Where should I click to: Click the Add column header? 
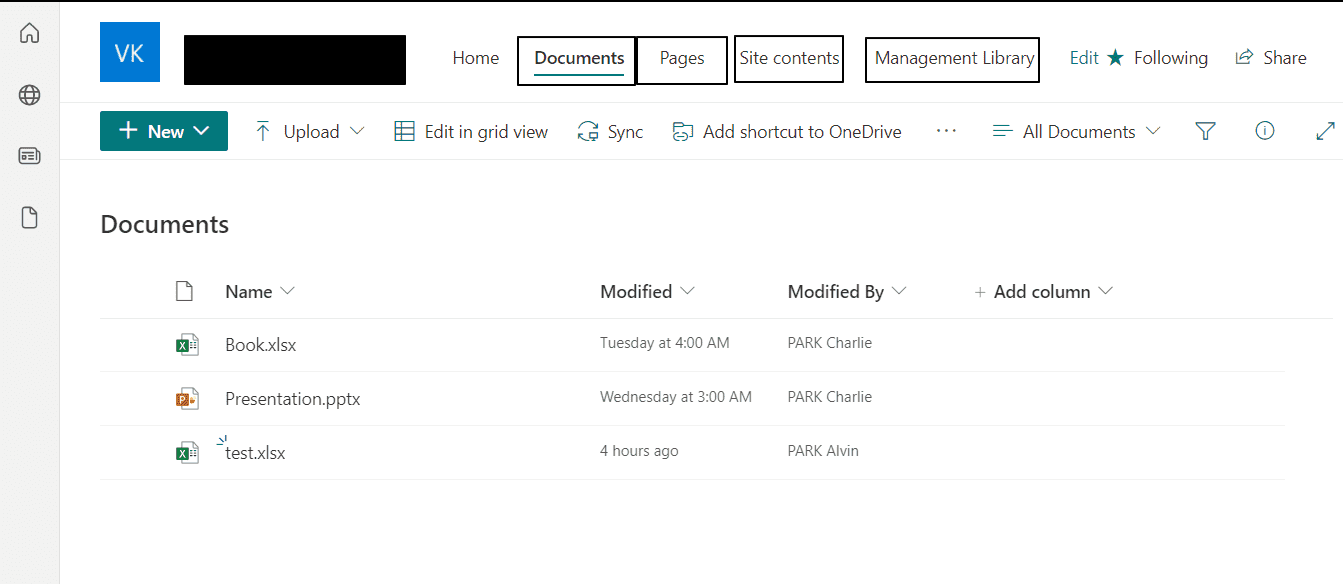coord(1043,292)
